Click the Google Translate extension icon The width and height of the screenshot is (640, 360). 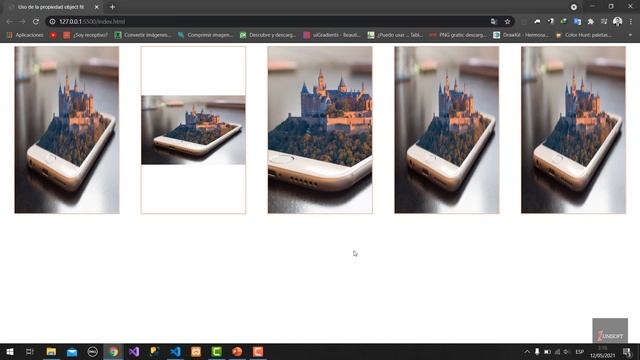pos(577,22)
